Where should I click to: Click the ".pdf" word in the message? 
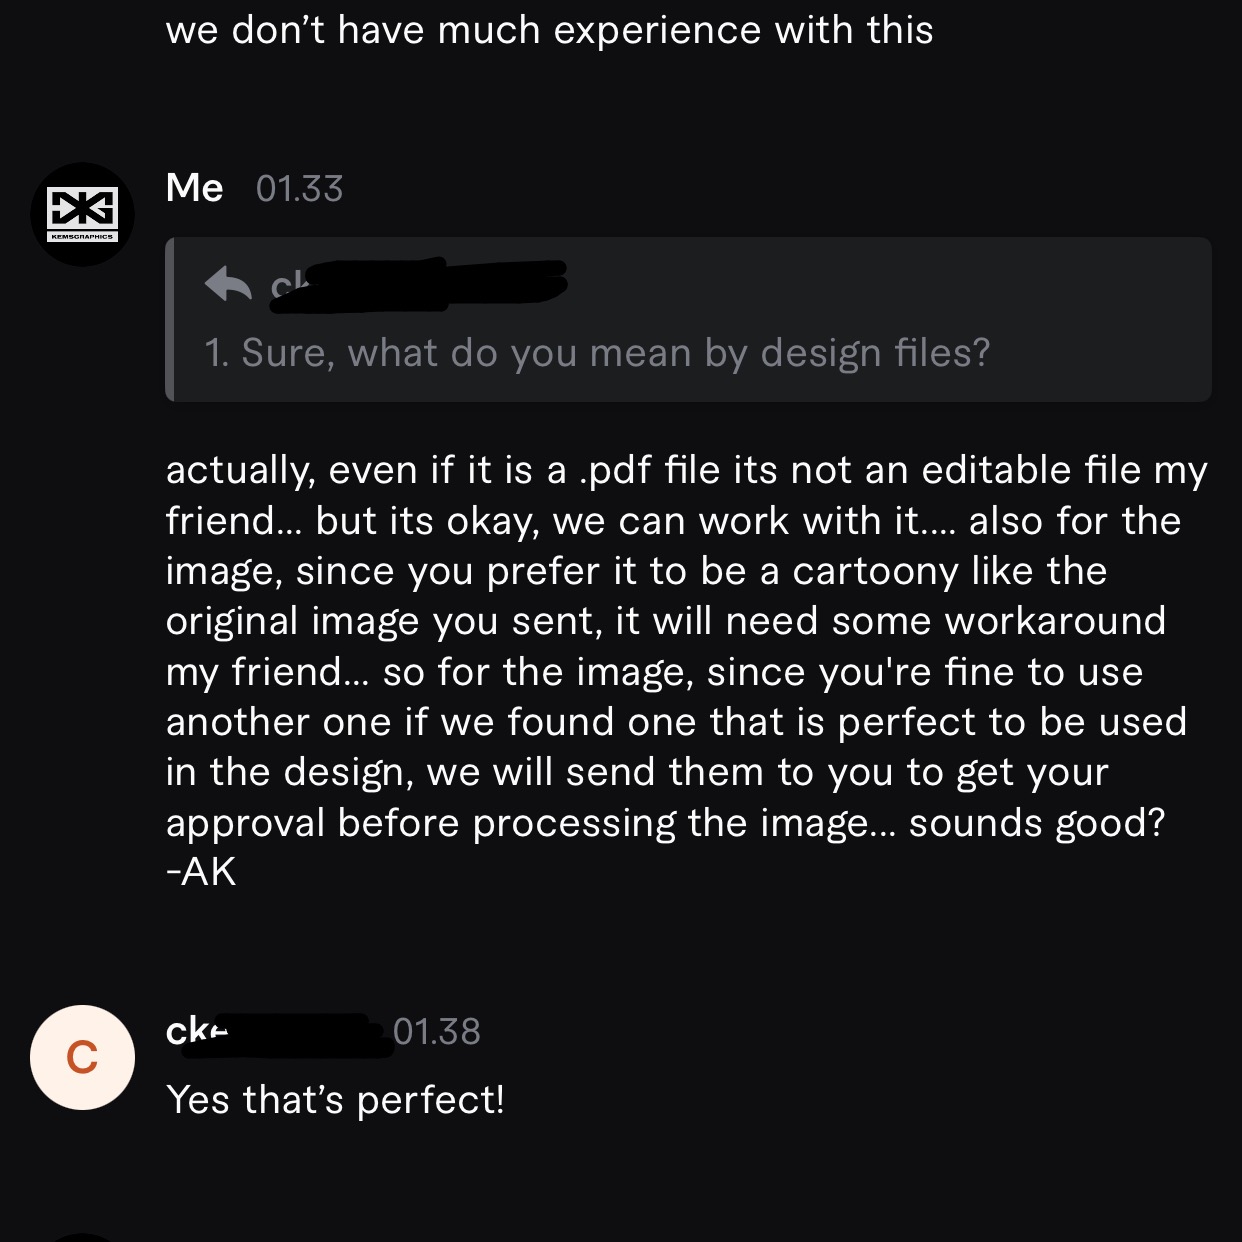616,471
